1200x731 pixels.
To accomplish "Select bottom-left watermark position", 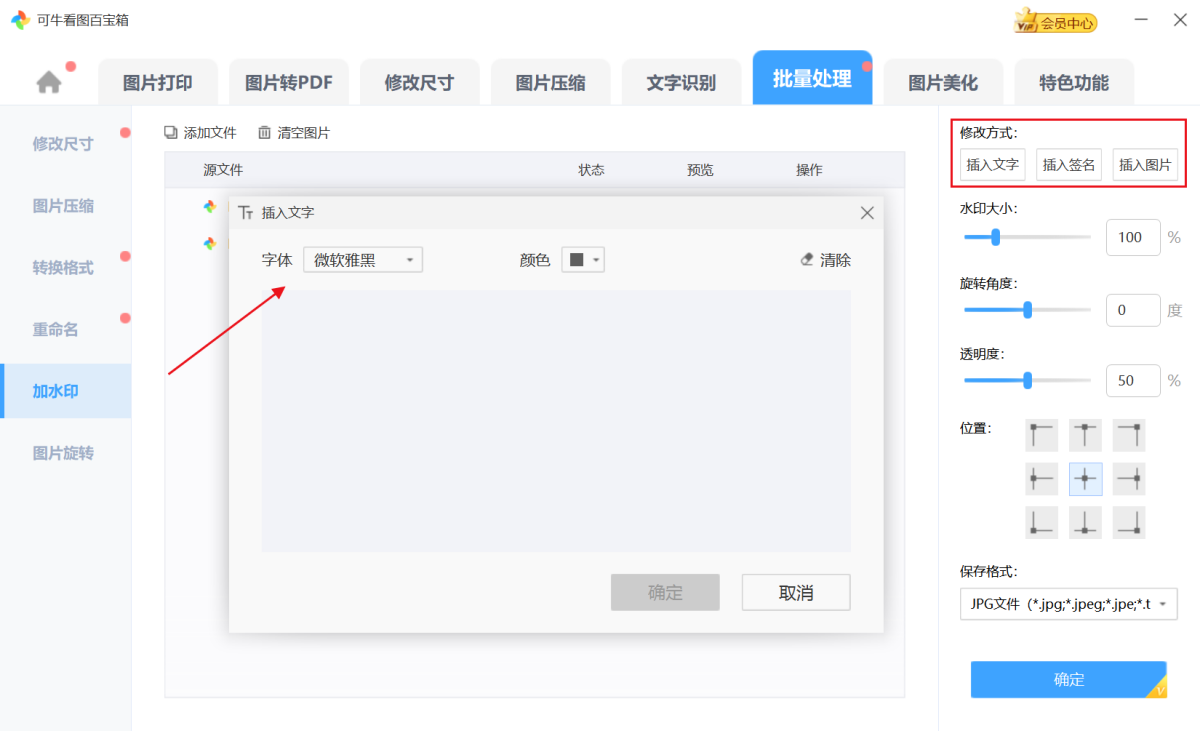I will (x=1042, y=523).
